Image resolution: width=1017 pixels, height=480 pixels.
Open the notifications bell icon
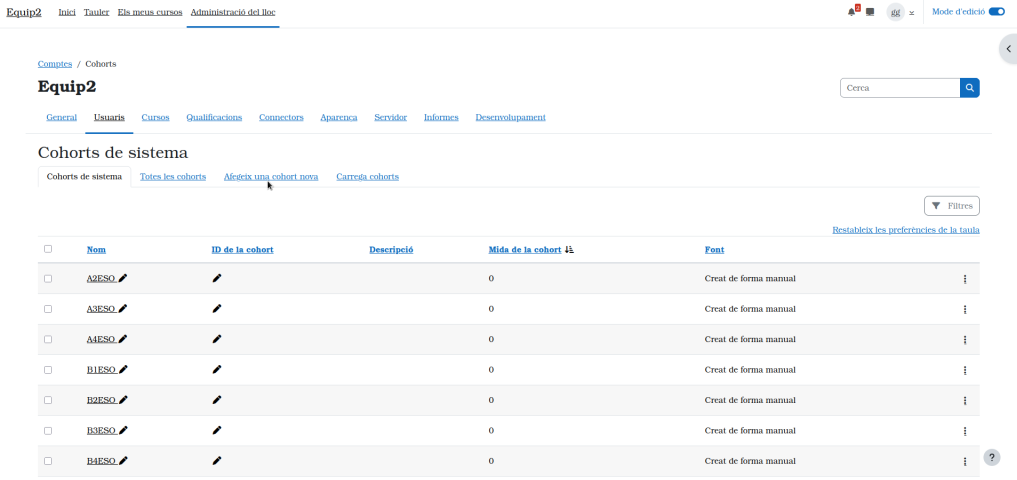pyautogui.click(x=852, y=12)
